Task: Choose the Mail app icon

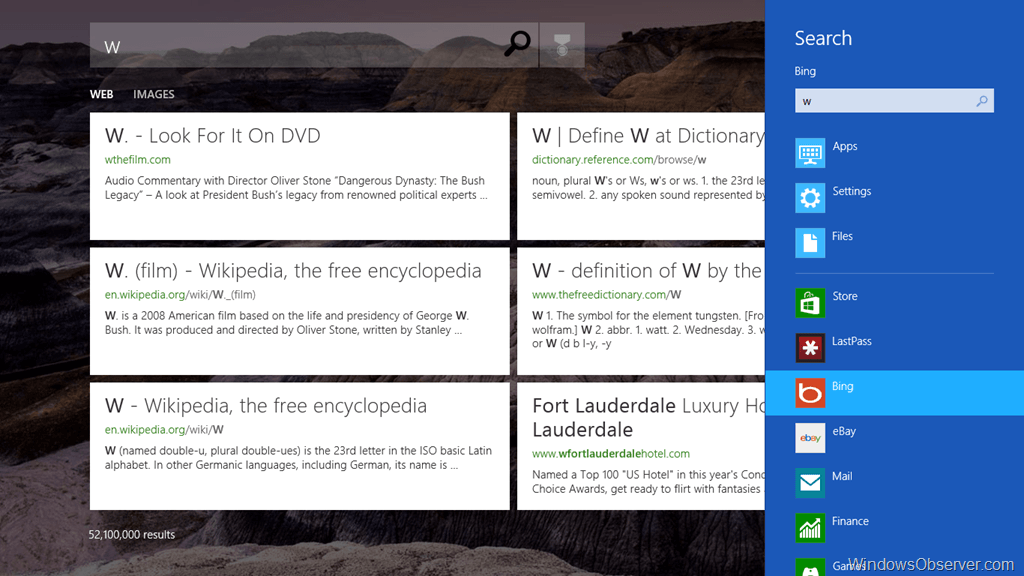Action: tap(810, 483)
